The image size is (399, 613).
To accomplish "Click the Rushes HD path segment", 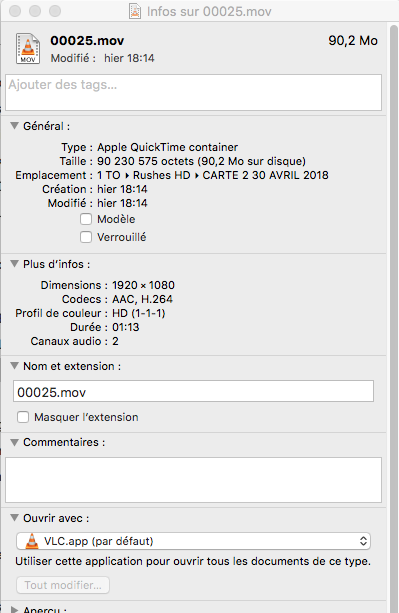I will pos(161,175).
